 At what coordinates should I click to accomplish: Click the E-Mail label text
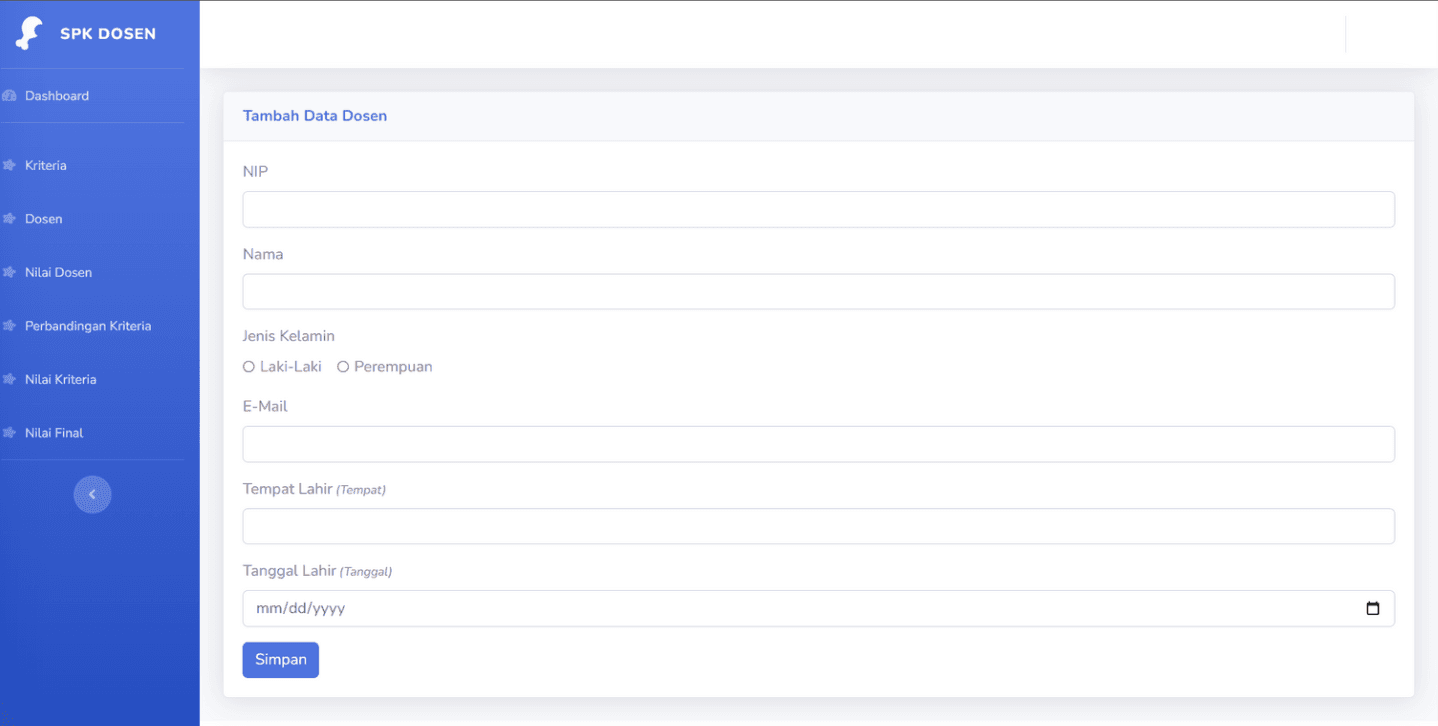click(265, 407)
